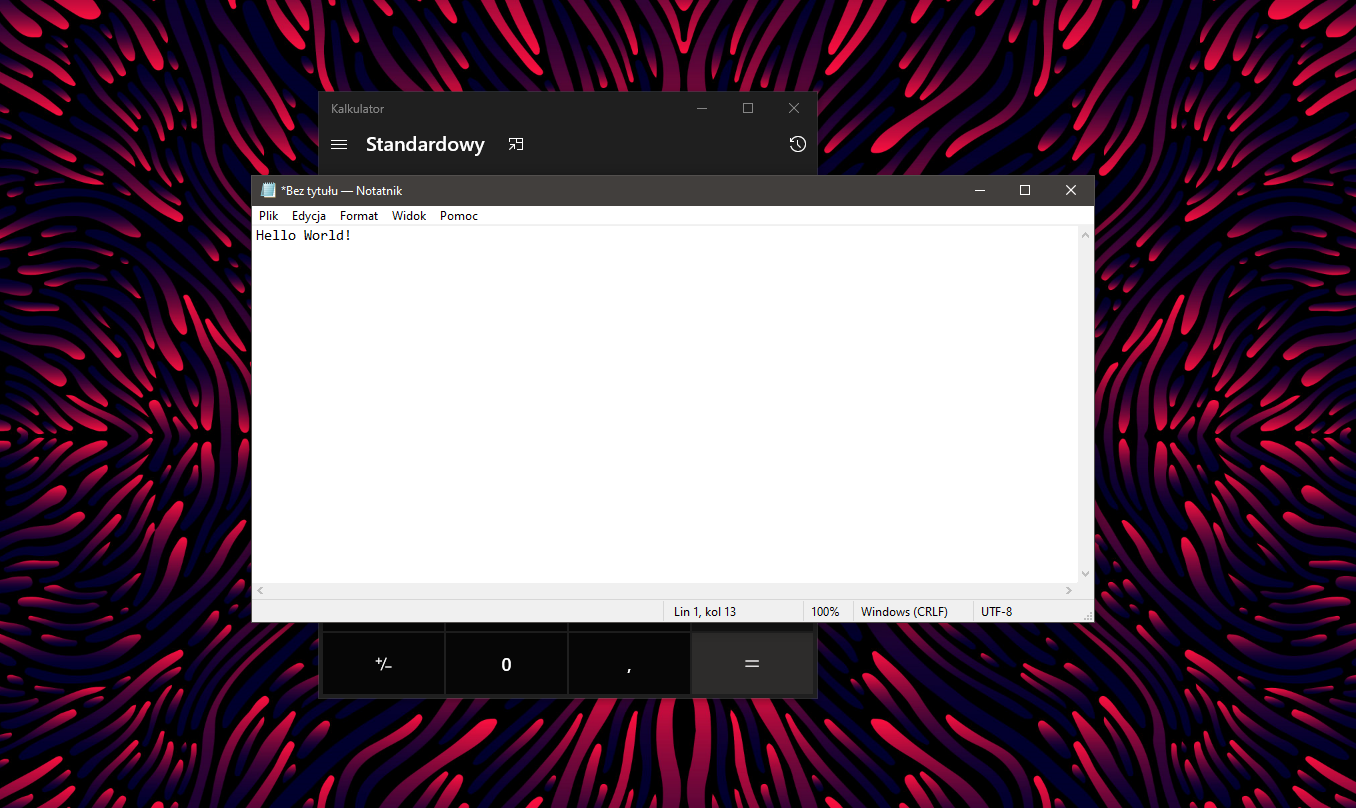This screenshot has width=1356, height=808.
Task: Close the Notatnik window
Action: point(1071,190)
